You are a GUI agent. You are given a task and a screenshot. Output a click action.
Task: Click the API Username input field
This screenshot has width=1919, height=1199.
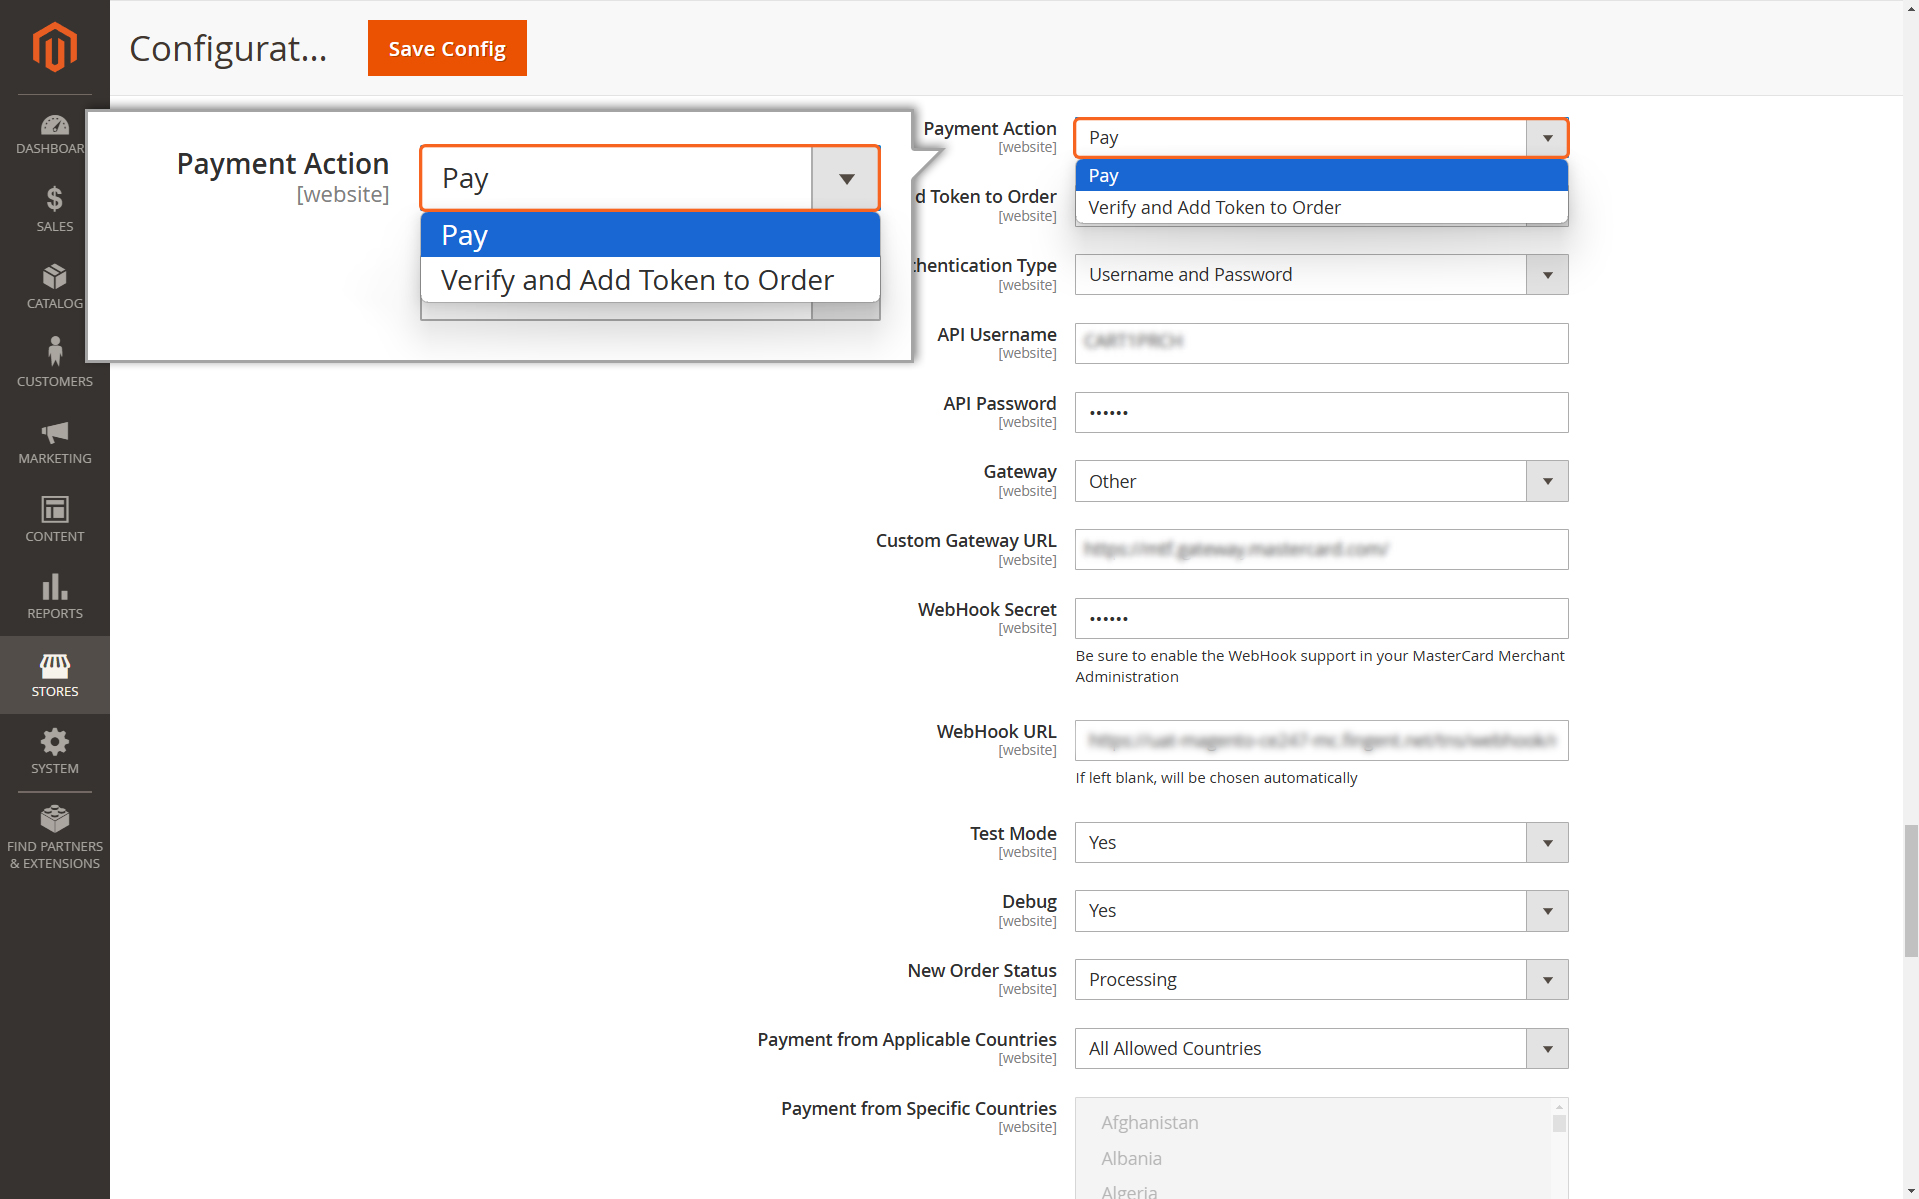(1321, 343)
